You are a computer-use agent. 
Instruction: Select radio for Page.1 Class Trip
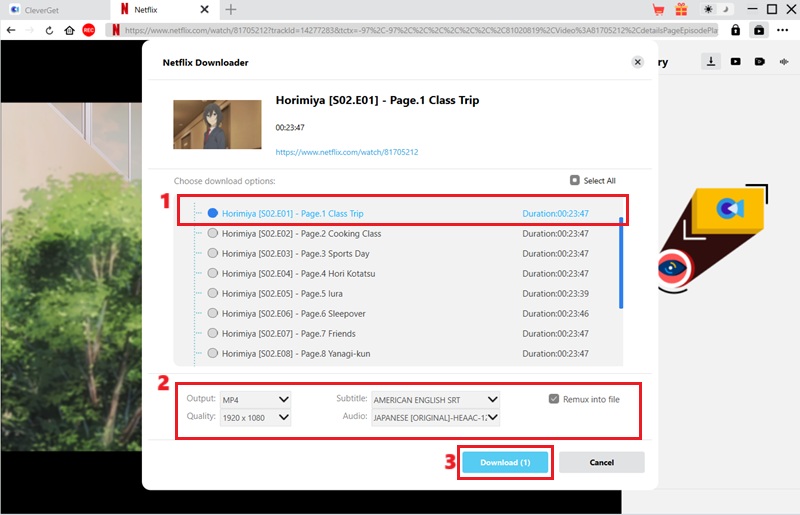pos(213,213)
